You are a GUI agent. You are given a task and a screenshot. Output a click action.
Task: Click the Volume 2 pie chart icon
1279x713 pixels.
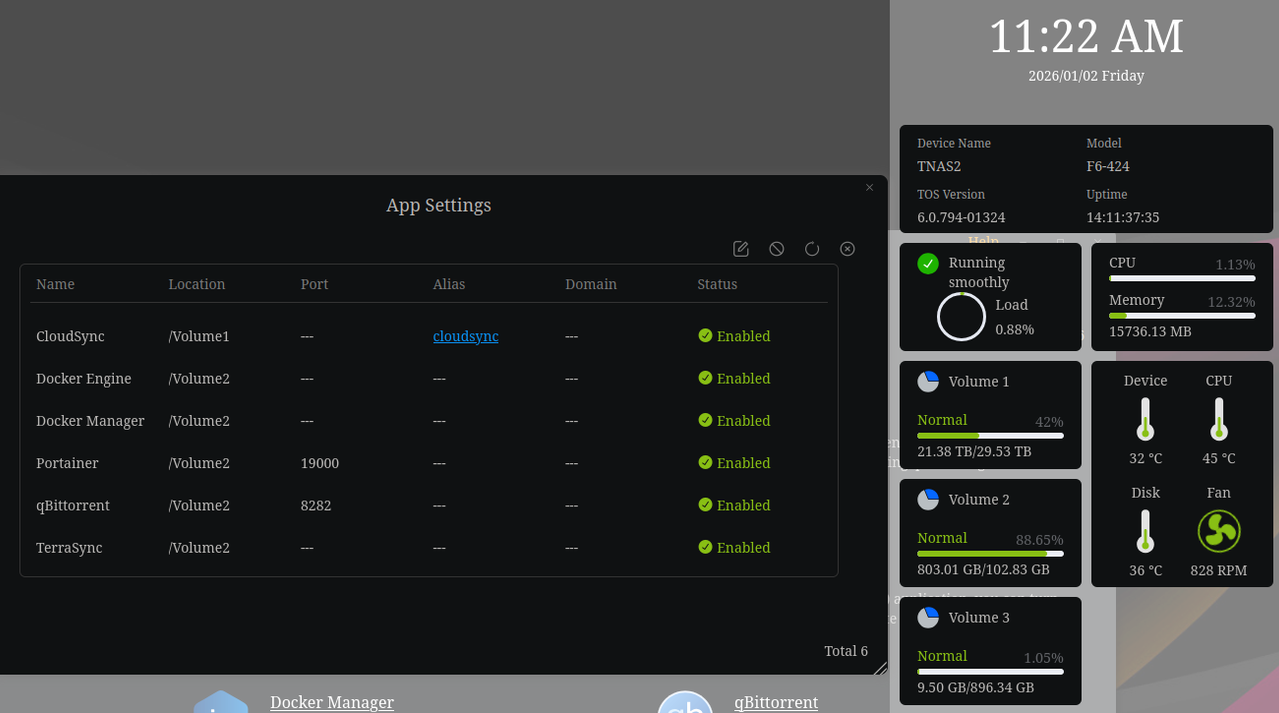(928, 499)
